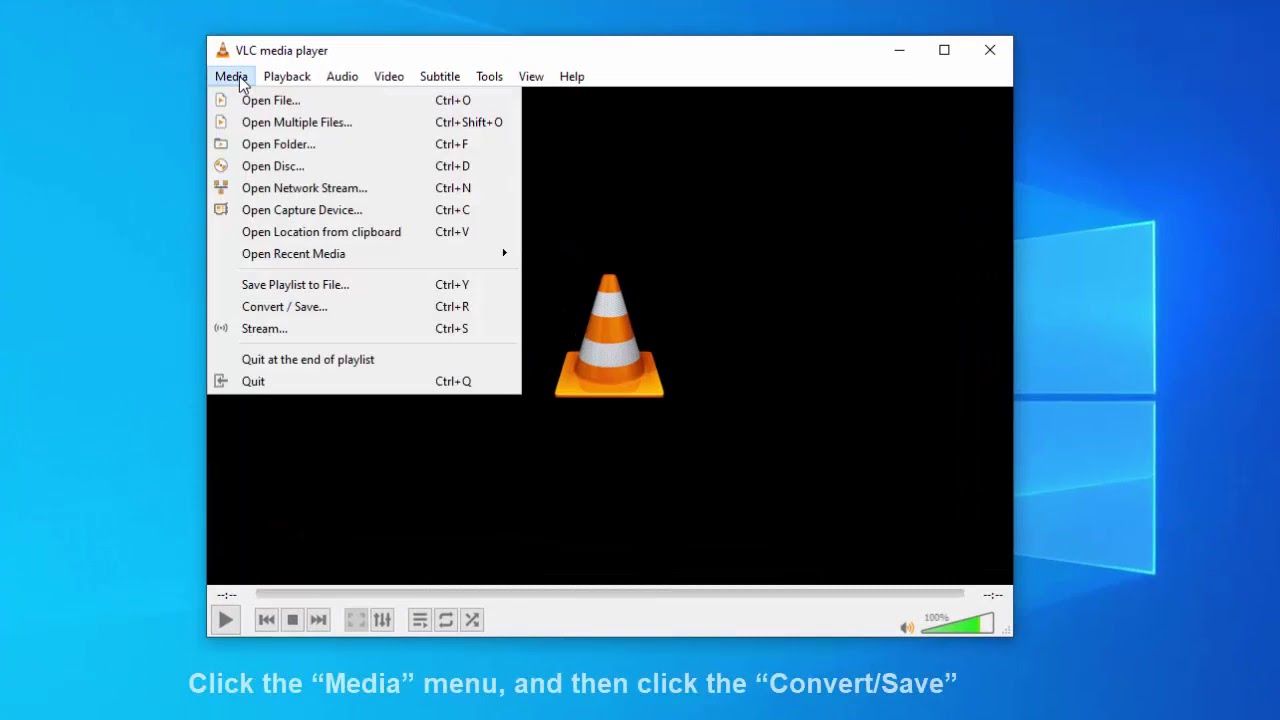
Task: Click the remaining time label
Action: click(x=993, y=595)
